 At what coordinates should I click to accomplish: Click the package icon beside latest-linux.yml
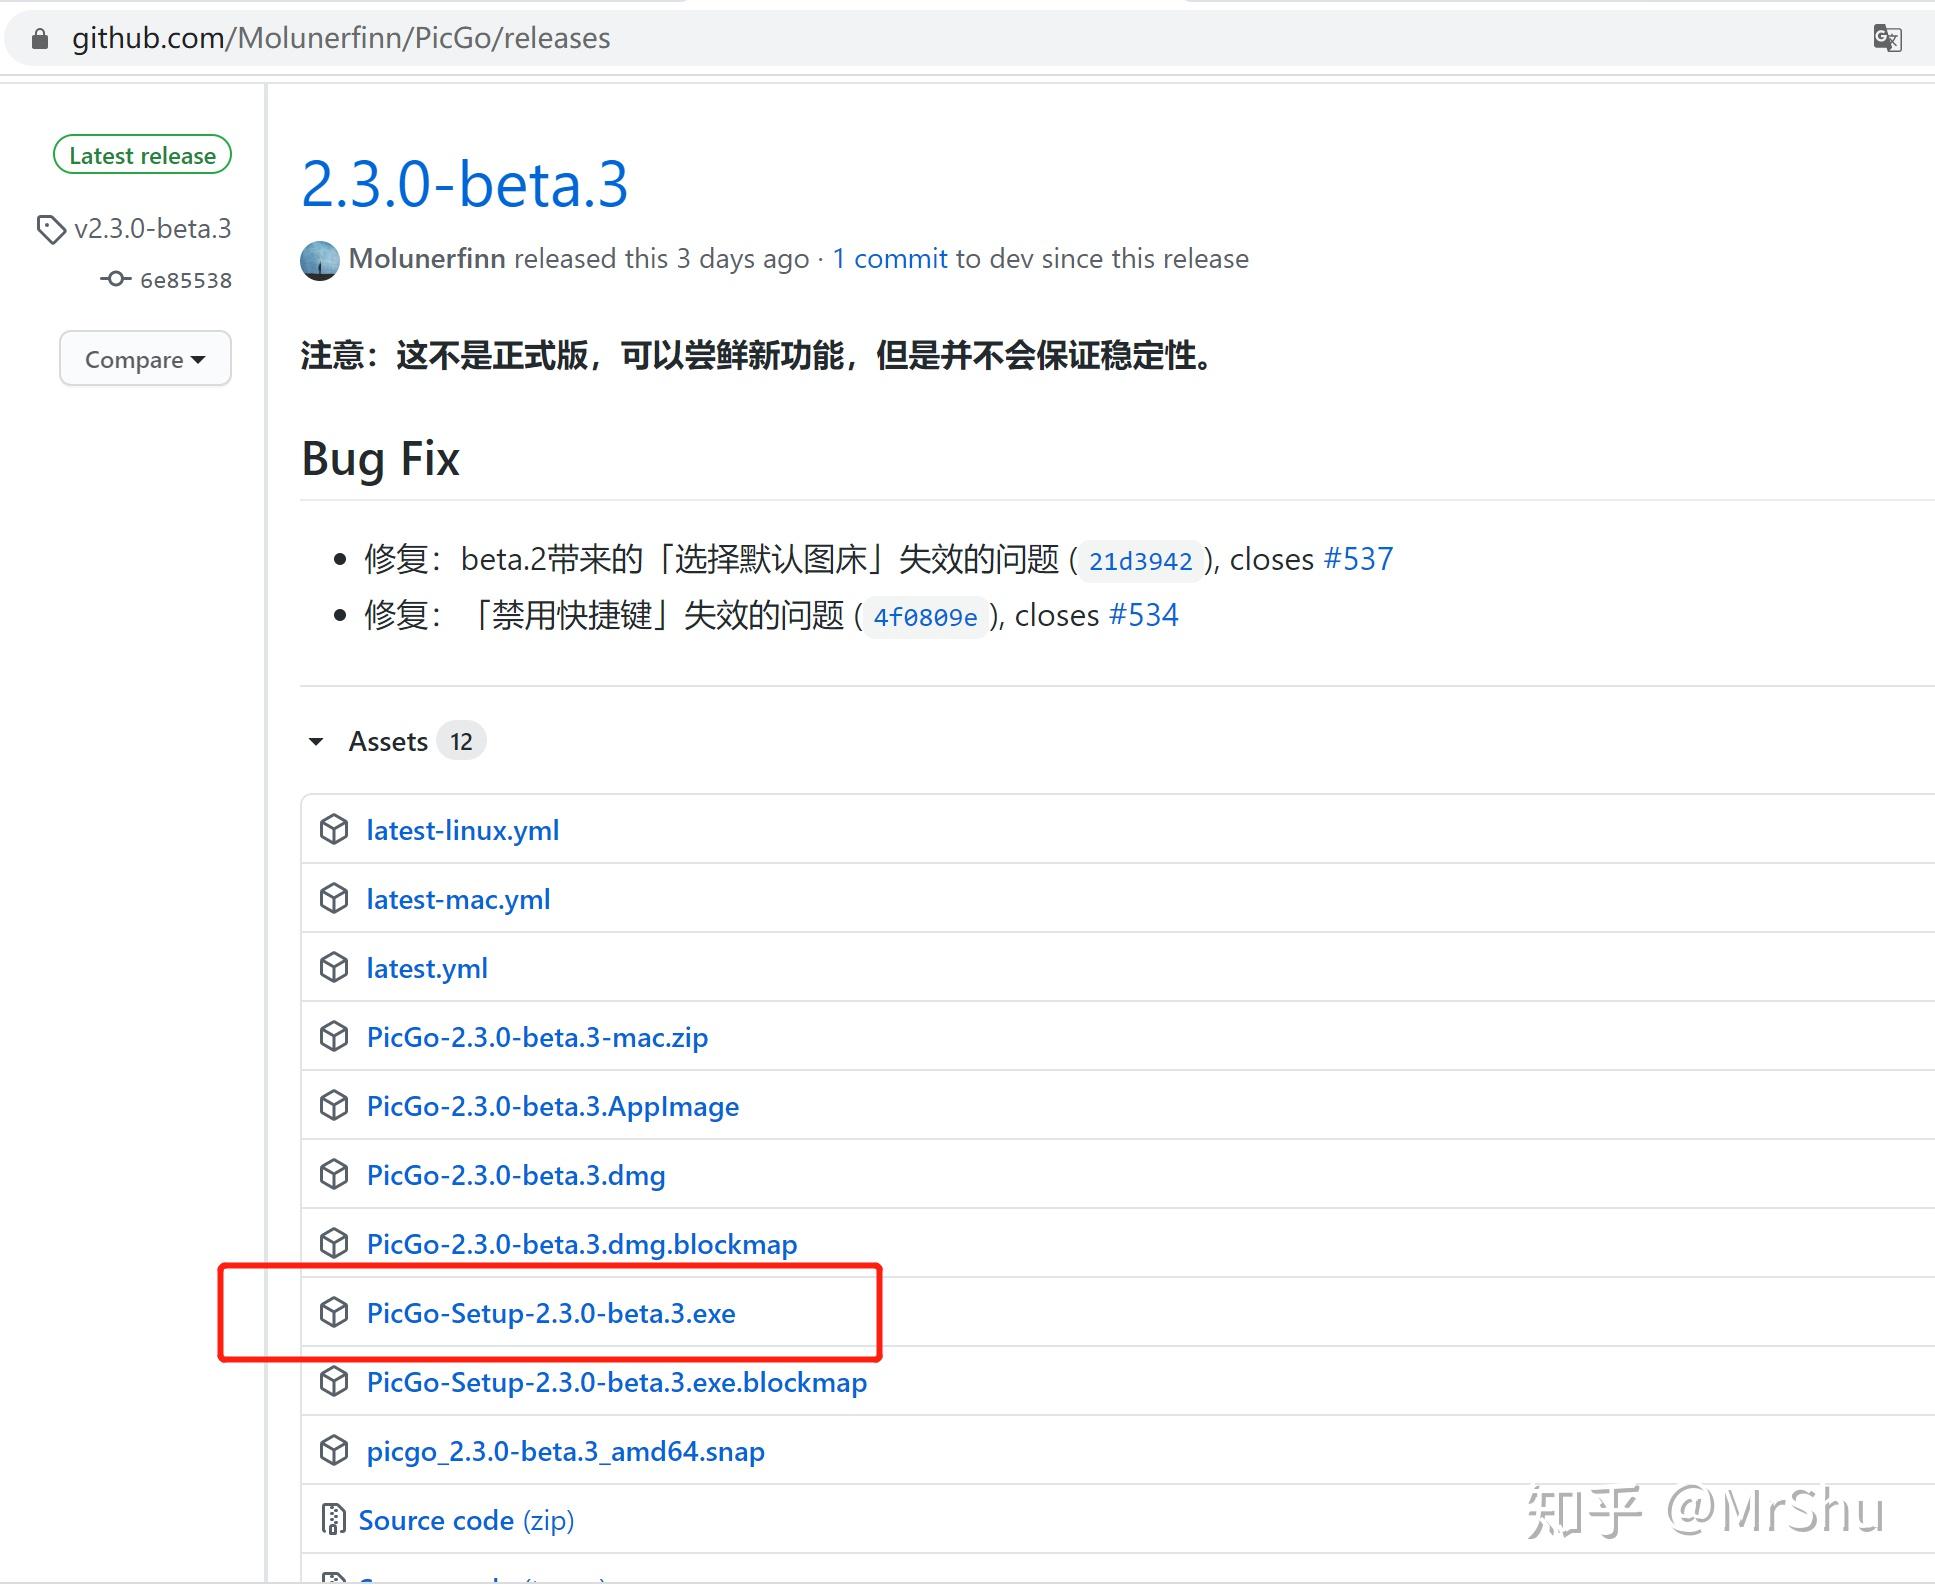(334, 829)
